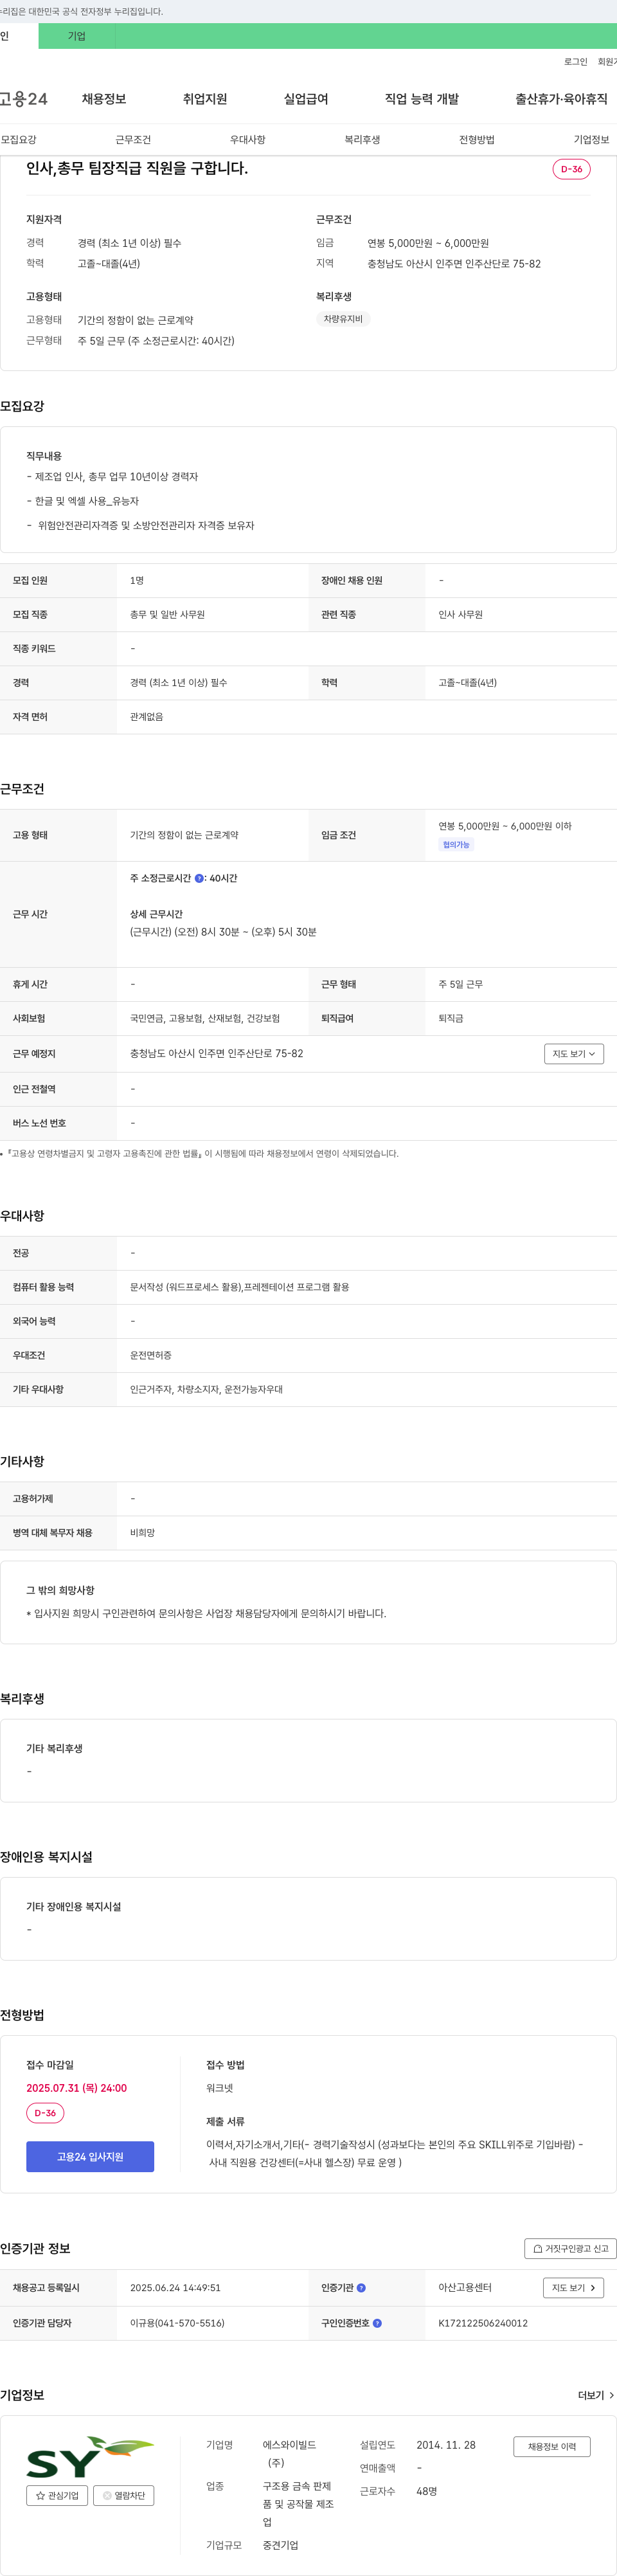Click the deadline text 2025.07.31 (목) 24:00
617x2576 pixels.
(77, 2088)
